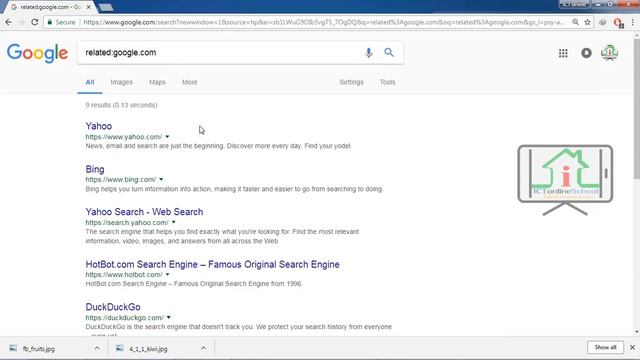Expand dropdown next to duckduckgo.com URL

tap(169, 318)
